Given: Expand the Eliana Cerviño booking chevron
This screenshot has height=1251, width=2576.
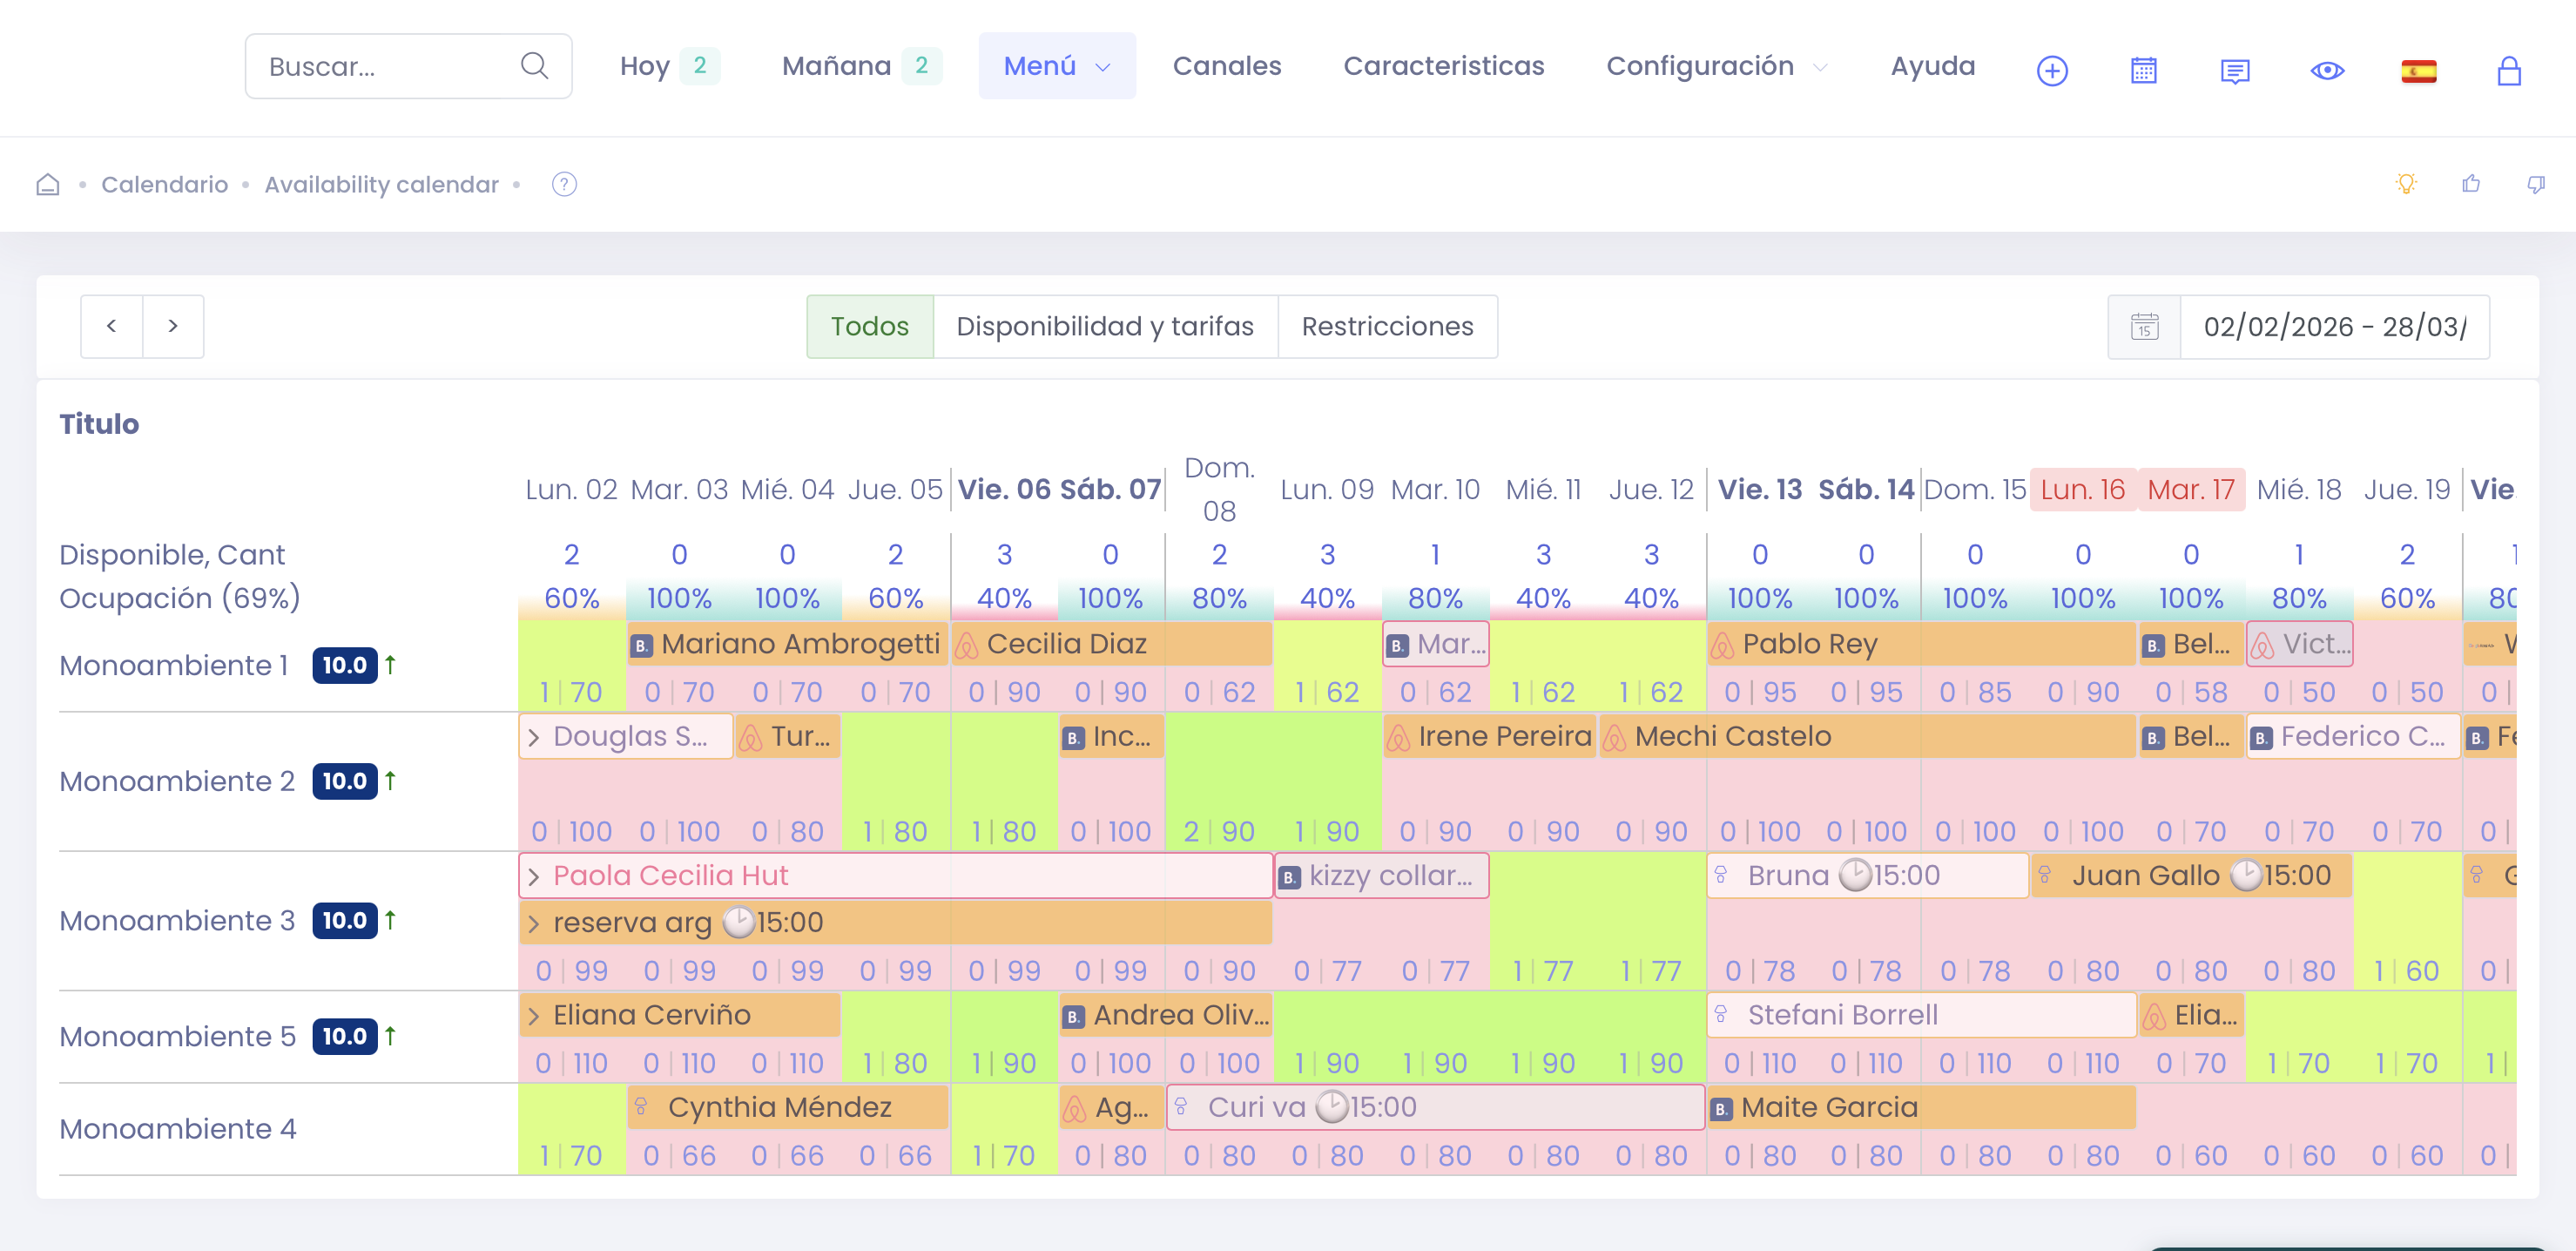Looking at the screenshot, I should 534,1016.
